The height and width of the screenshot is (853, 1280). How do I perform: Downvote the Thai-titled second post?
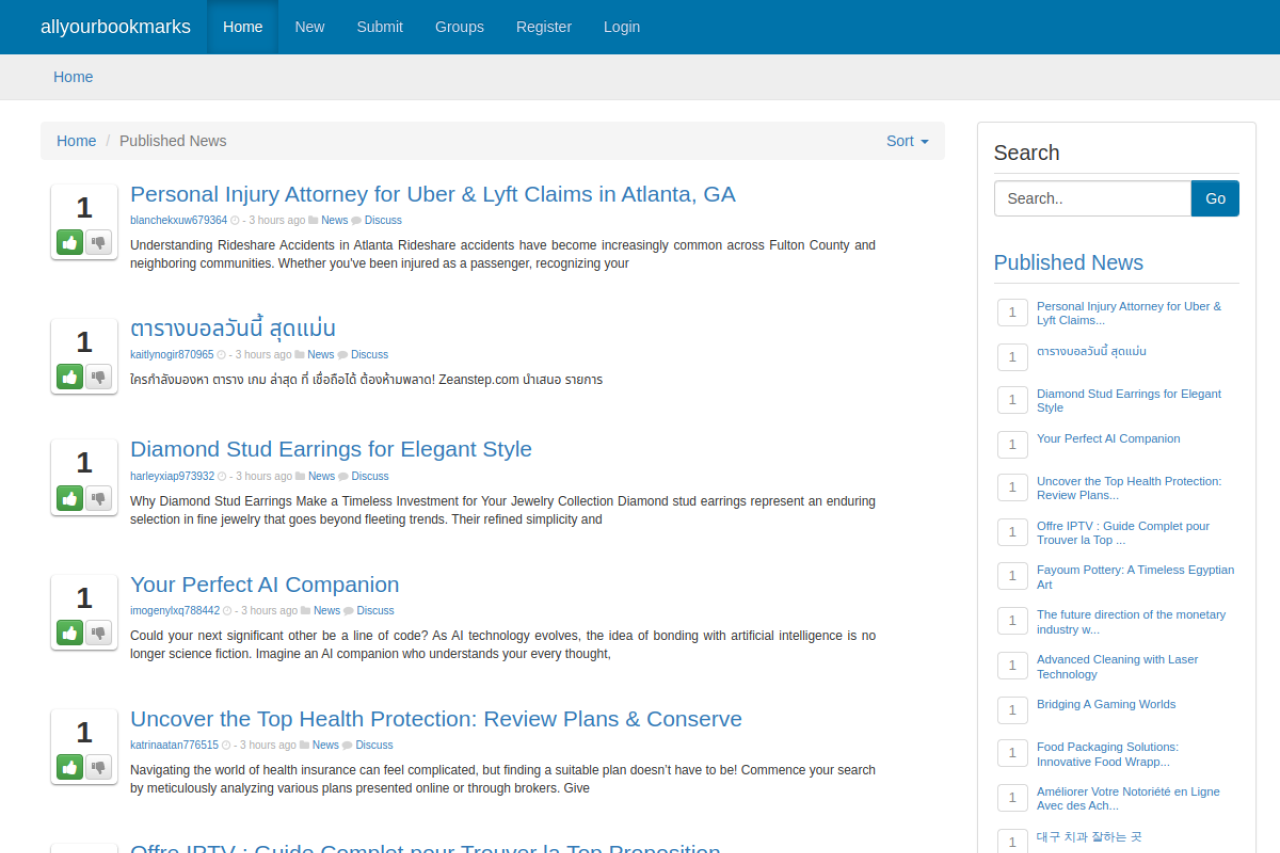(x=98, y=376)
